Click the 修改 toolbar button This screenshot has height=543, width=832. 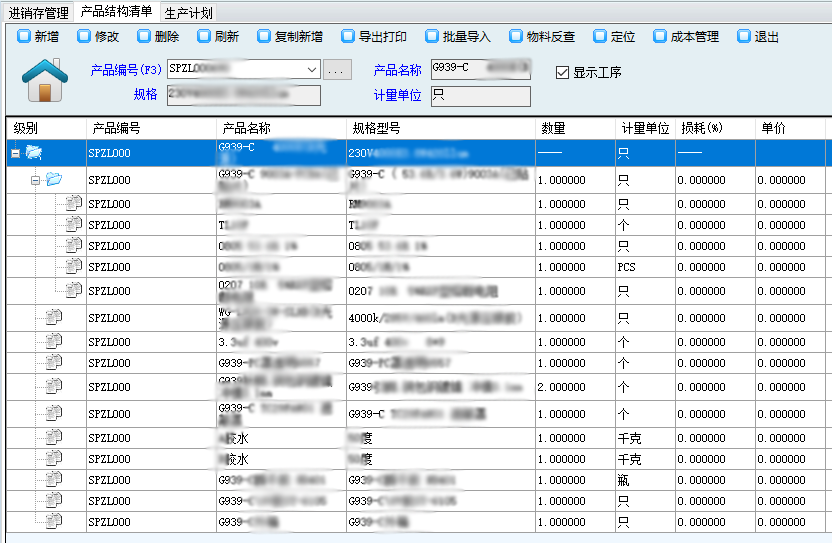point(98,37)
